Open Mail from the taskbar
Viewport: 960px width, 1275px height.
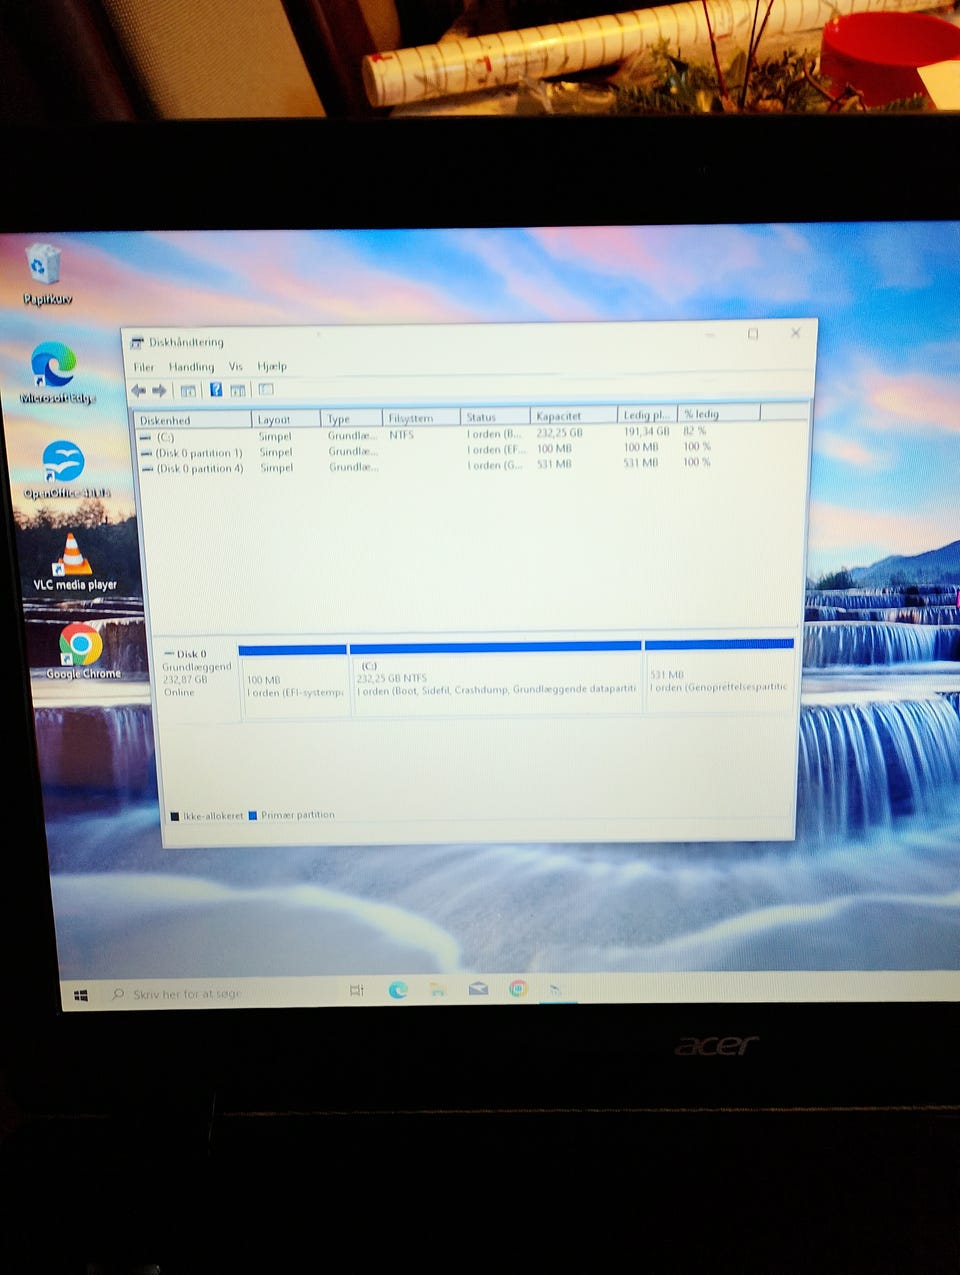tap(478, 989)
